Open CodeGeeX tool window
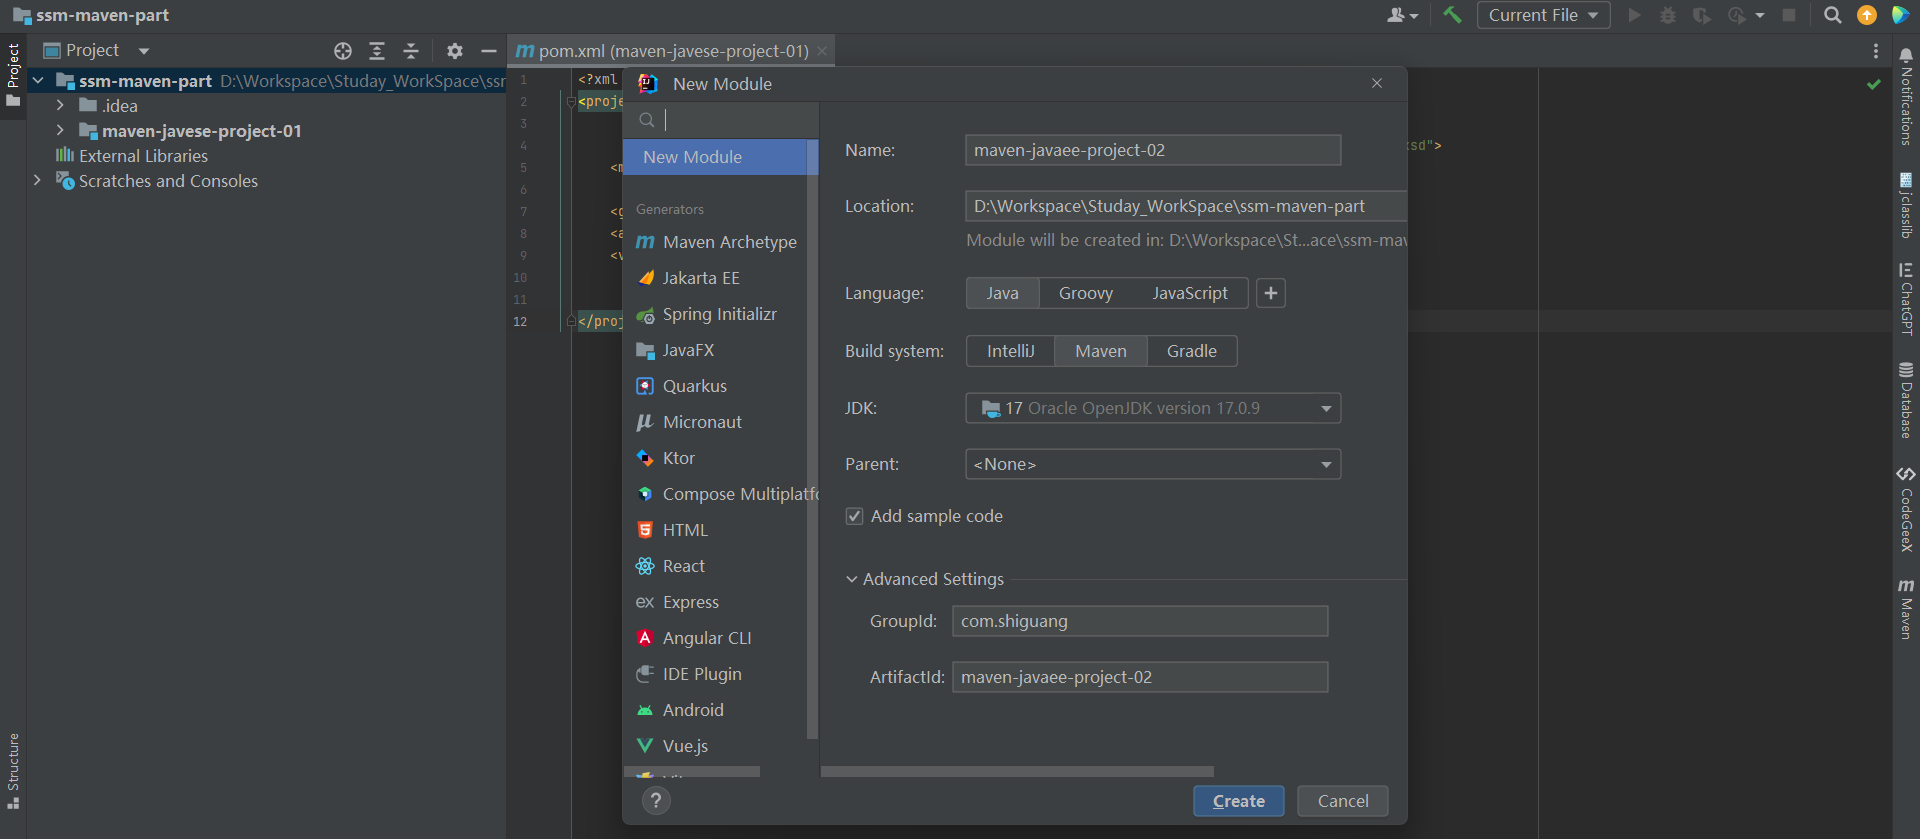The image size is (1920, 839). pyautogui.click(x=1906, y=510)
